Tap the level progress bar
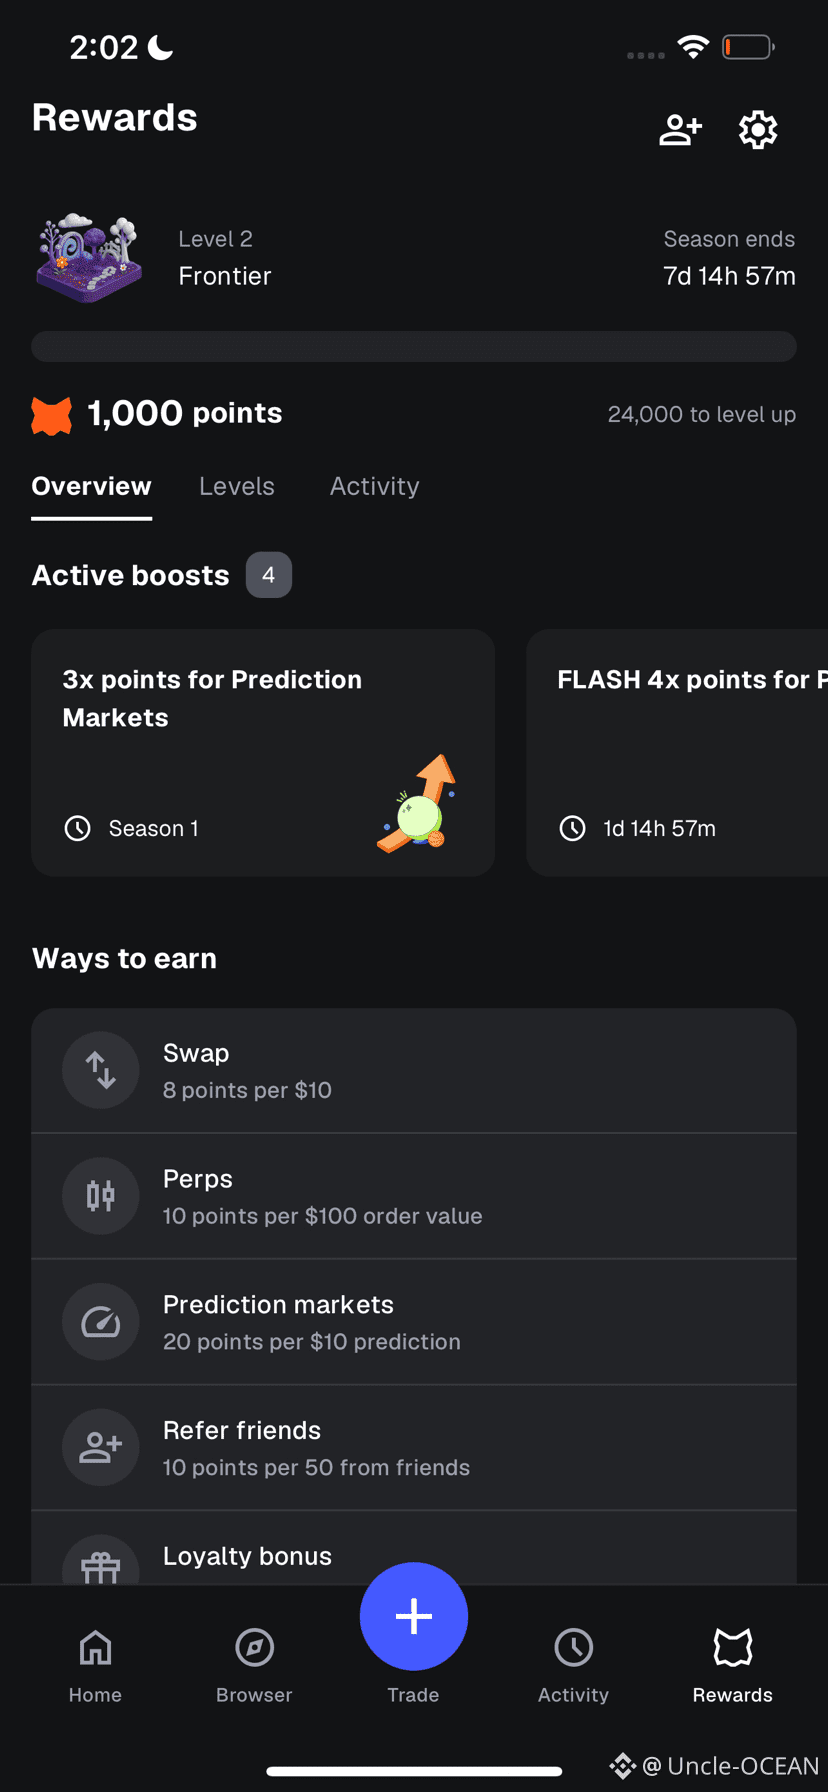 click(414, 346)
